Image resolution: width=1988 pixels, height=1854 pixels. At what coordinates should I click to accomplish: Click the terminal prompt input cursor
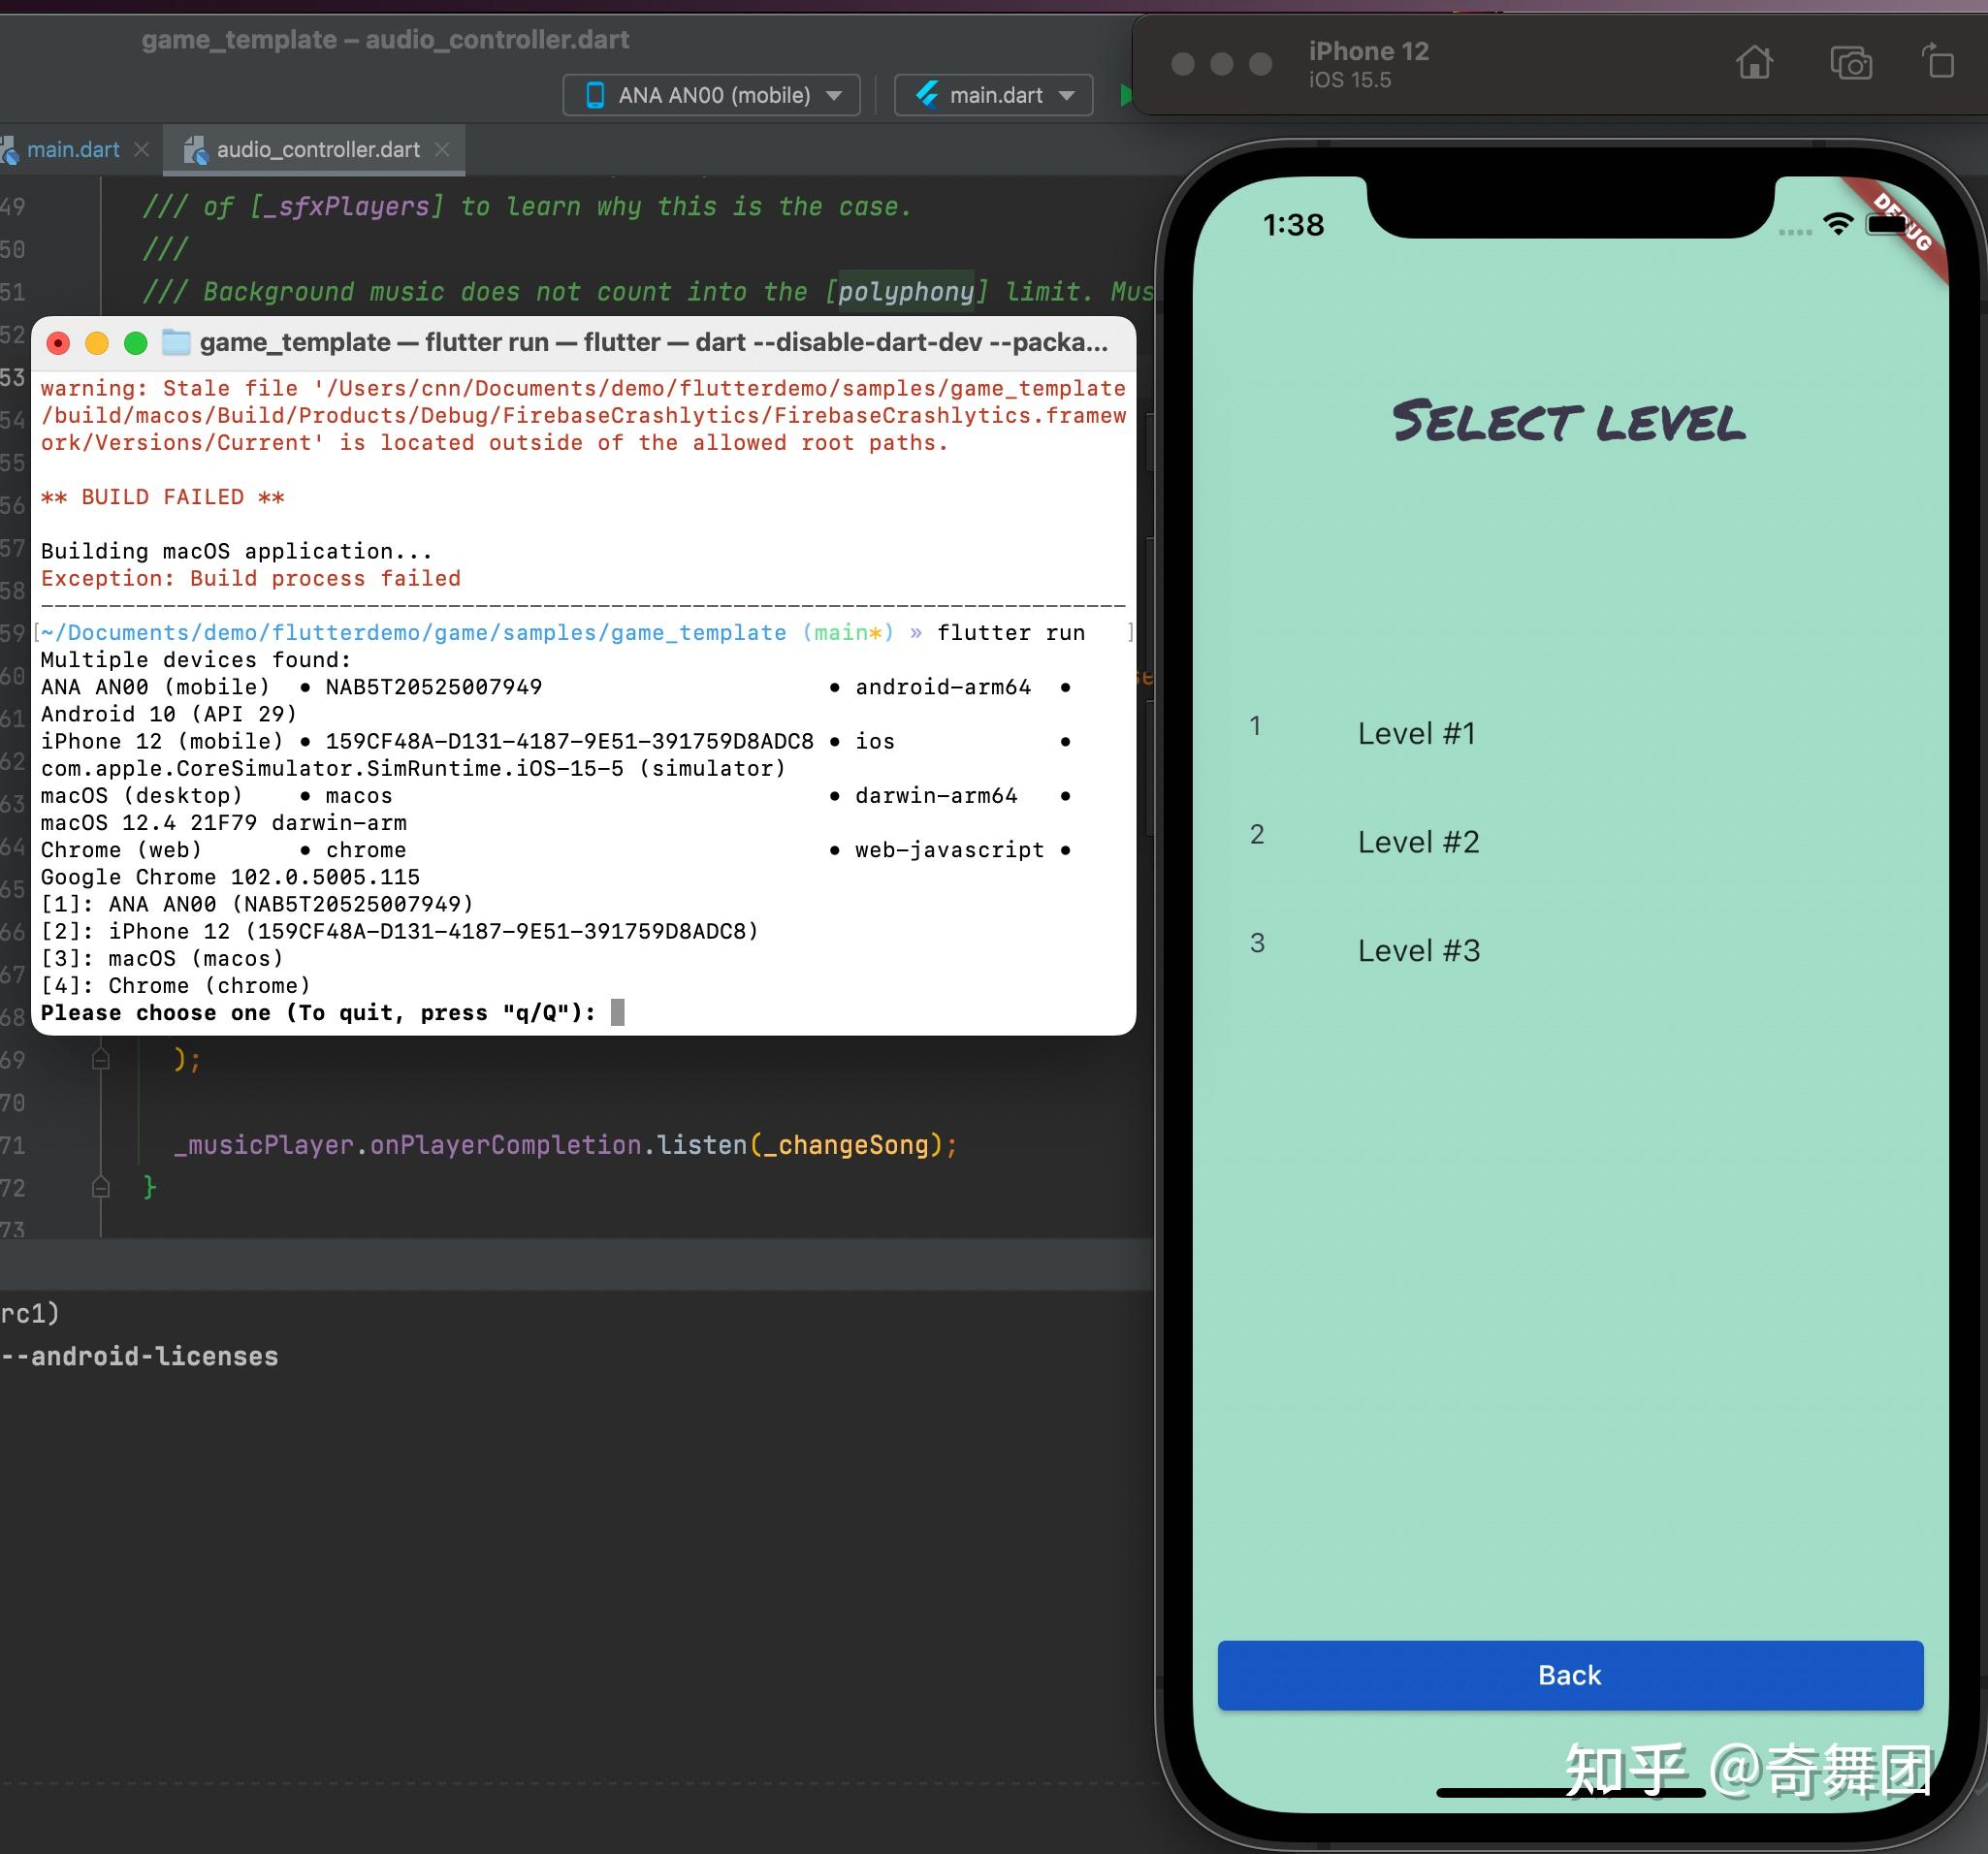pos(617,1013)
